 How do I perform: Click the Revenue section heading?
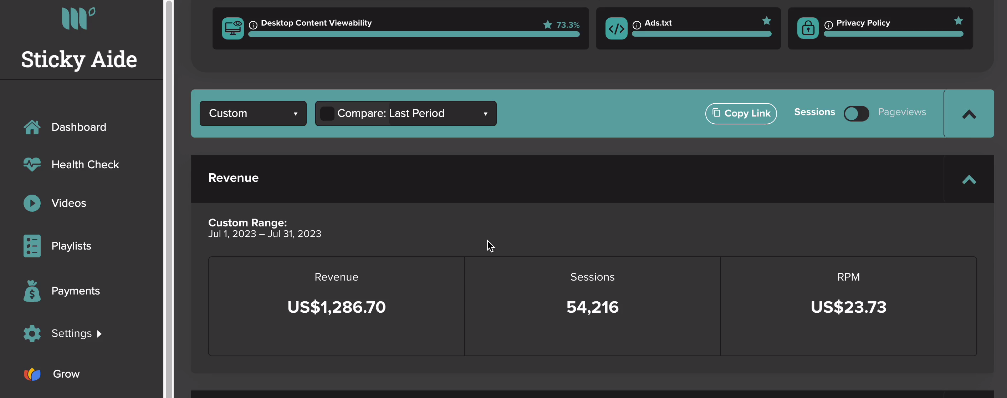point(233,178)
